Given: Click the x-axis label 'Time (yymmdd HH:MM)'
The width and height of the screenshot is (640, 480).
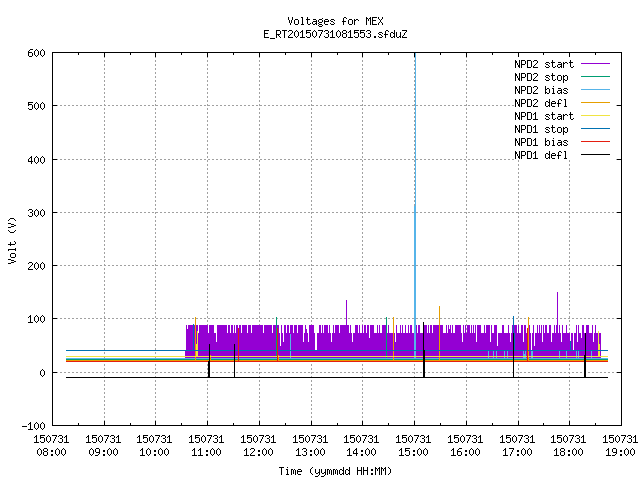Looking at the screenshot, I should (x=335, y=471).
